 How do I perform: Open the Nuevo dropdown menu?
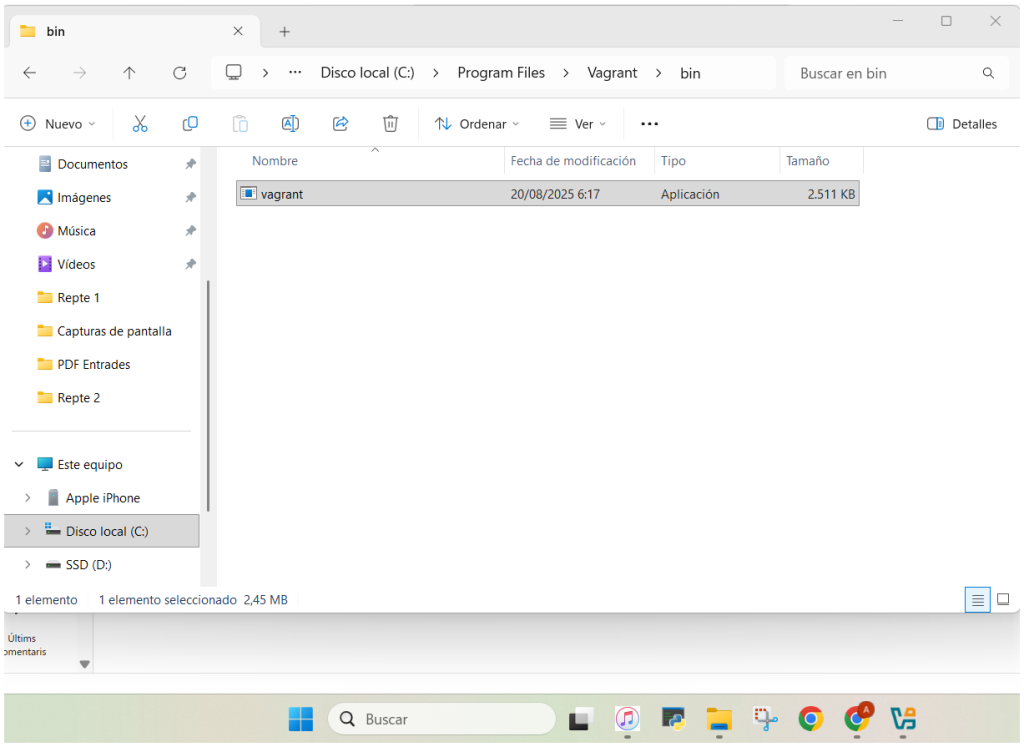58,124
